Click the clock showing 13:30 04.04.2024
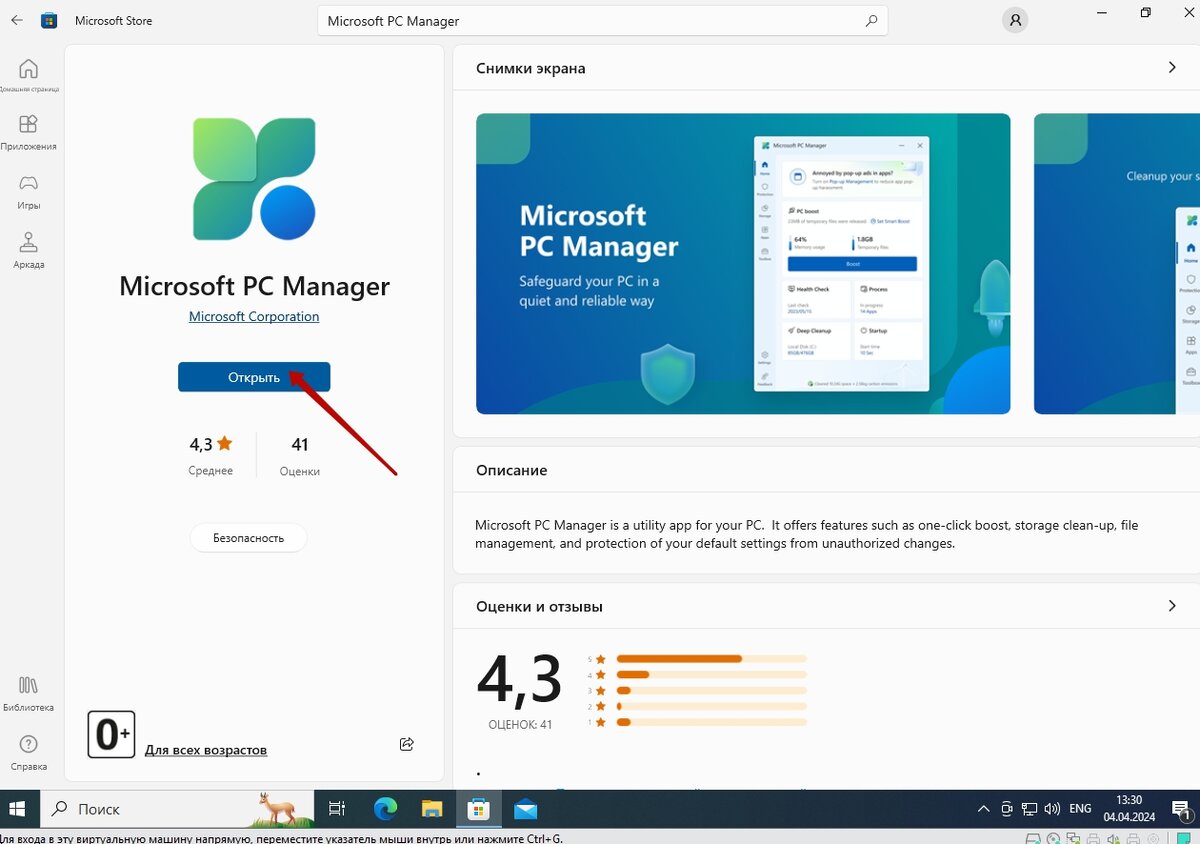This screenshot has height=844, width=1200. click(x=1129, y=808)
